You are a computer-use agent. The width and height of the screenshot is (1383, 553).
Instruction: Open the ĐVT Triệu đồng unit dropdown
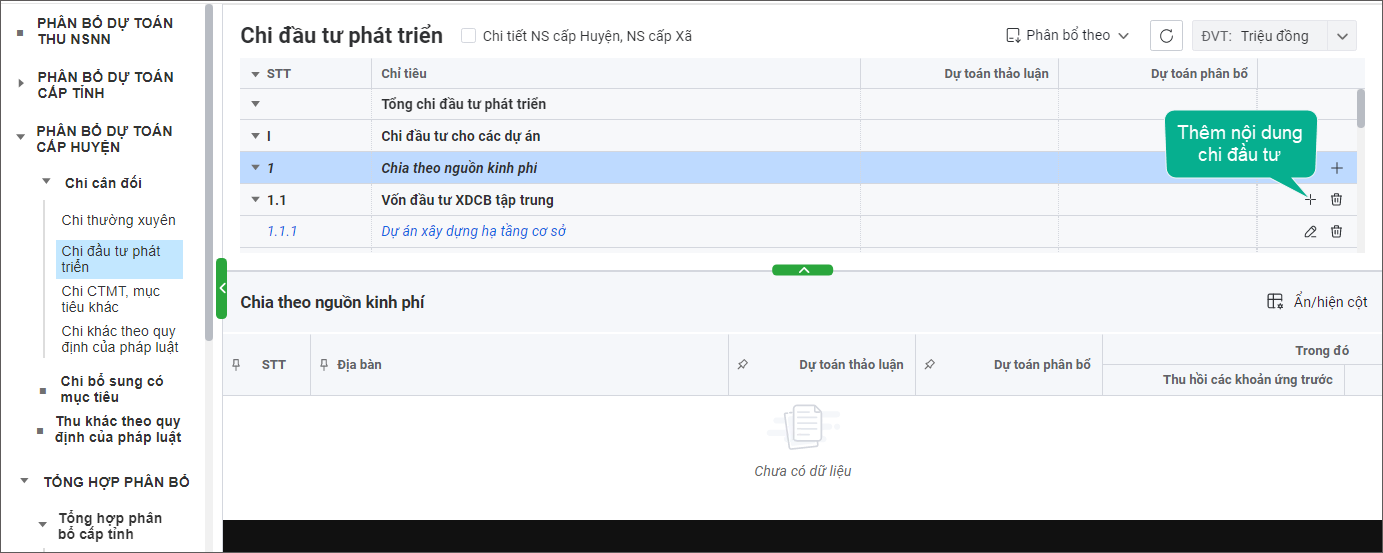(1341, 36)
